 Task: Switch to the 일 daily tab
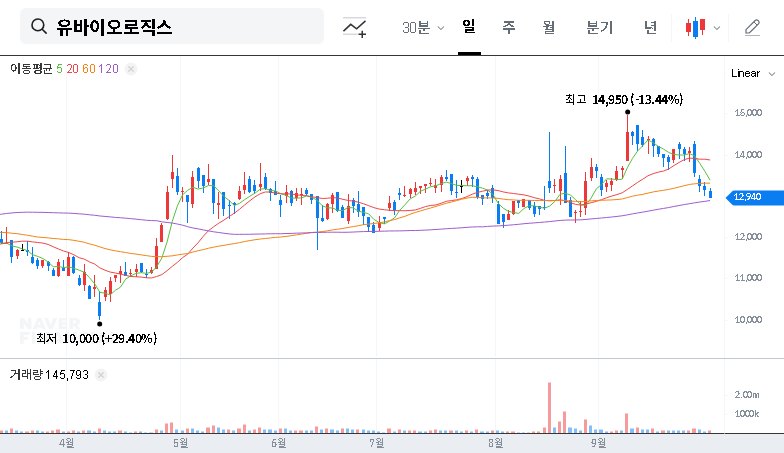click(468, 27)
